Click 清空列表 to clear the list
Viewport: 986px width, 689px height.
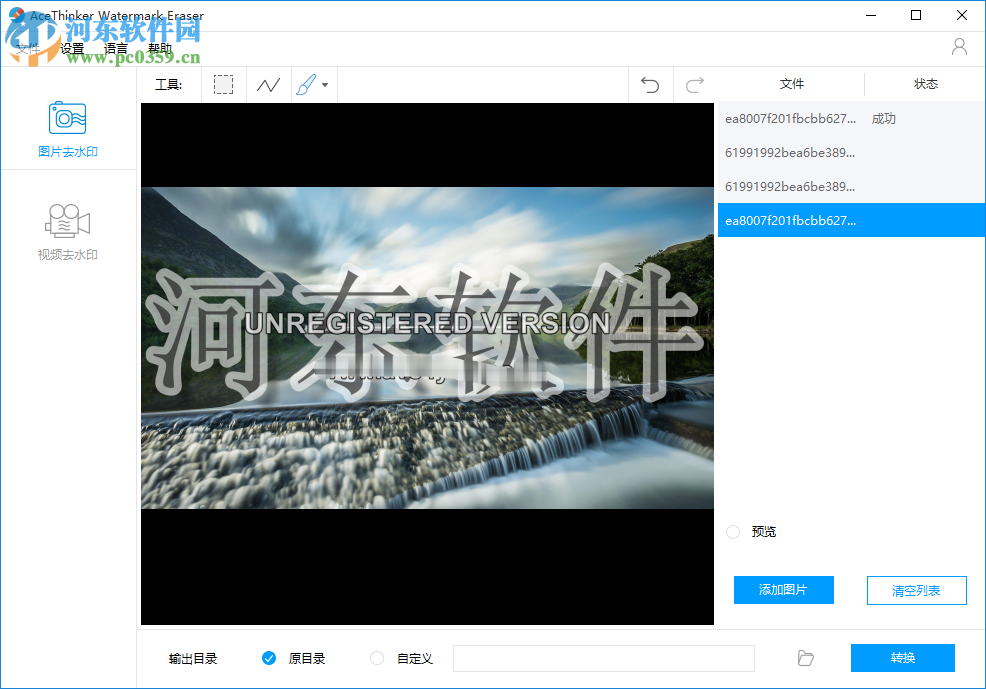click(916, 590)
